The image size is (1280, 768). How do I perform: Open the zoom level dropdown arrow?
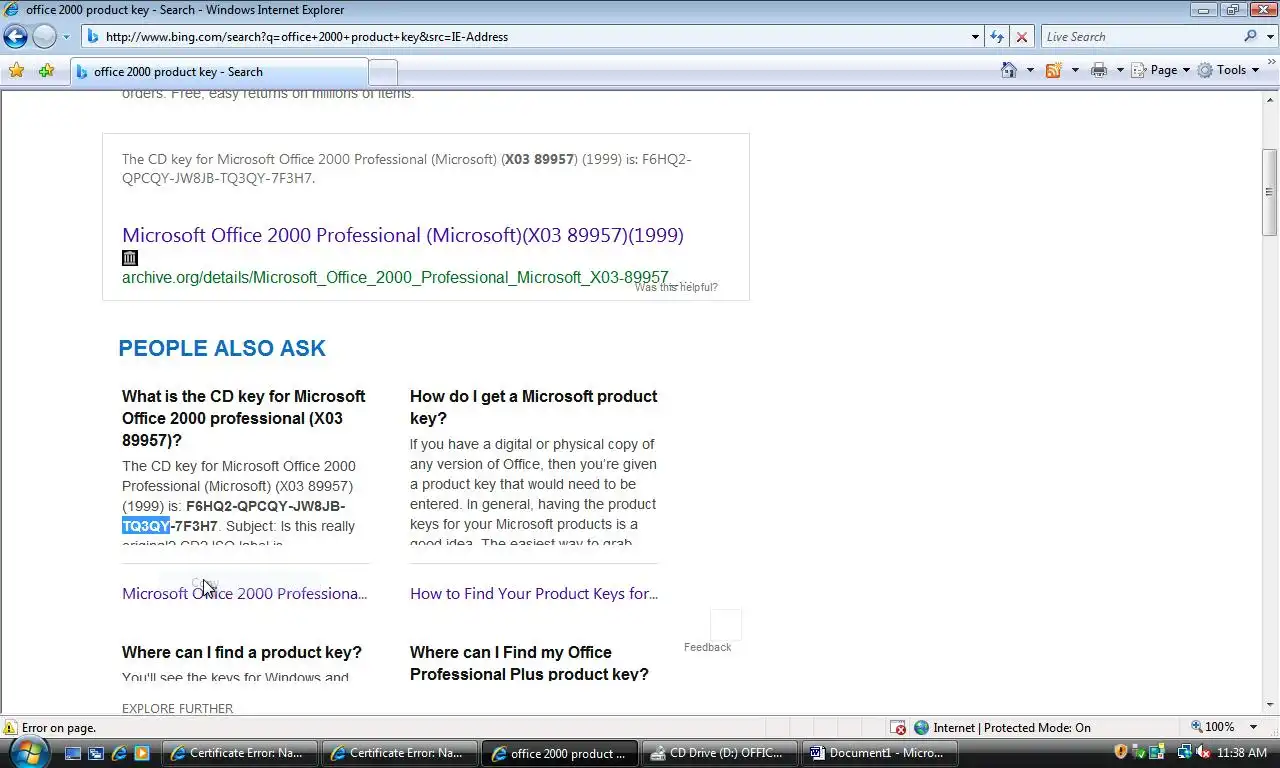[x=1254, y=727]
